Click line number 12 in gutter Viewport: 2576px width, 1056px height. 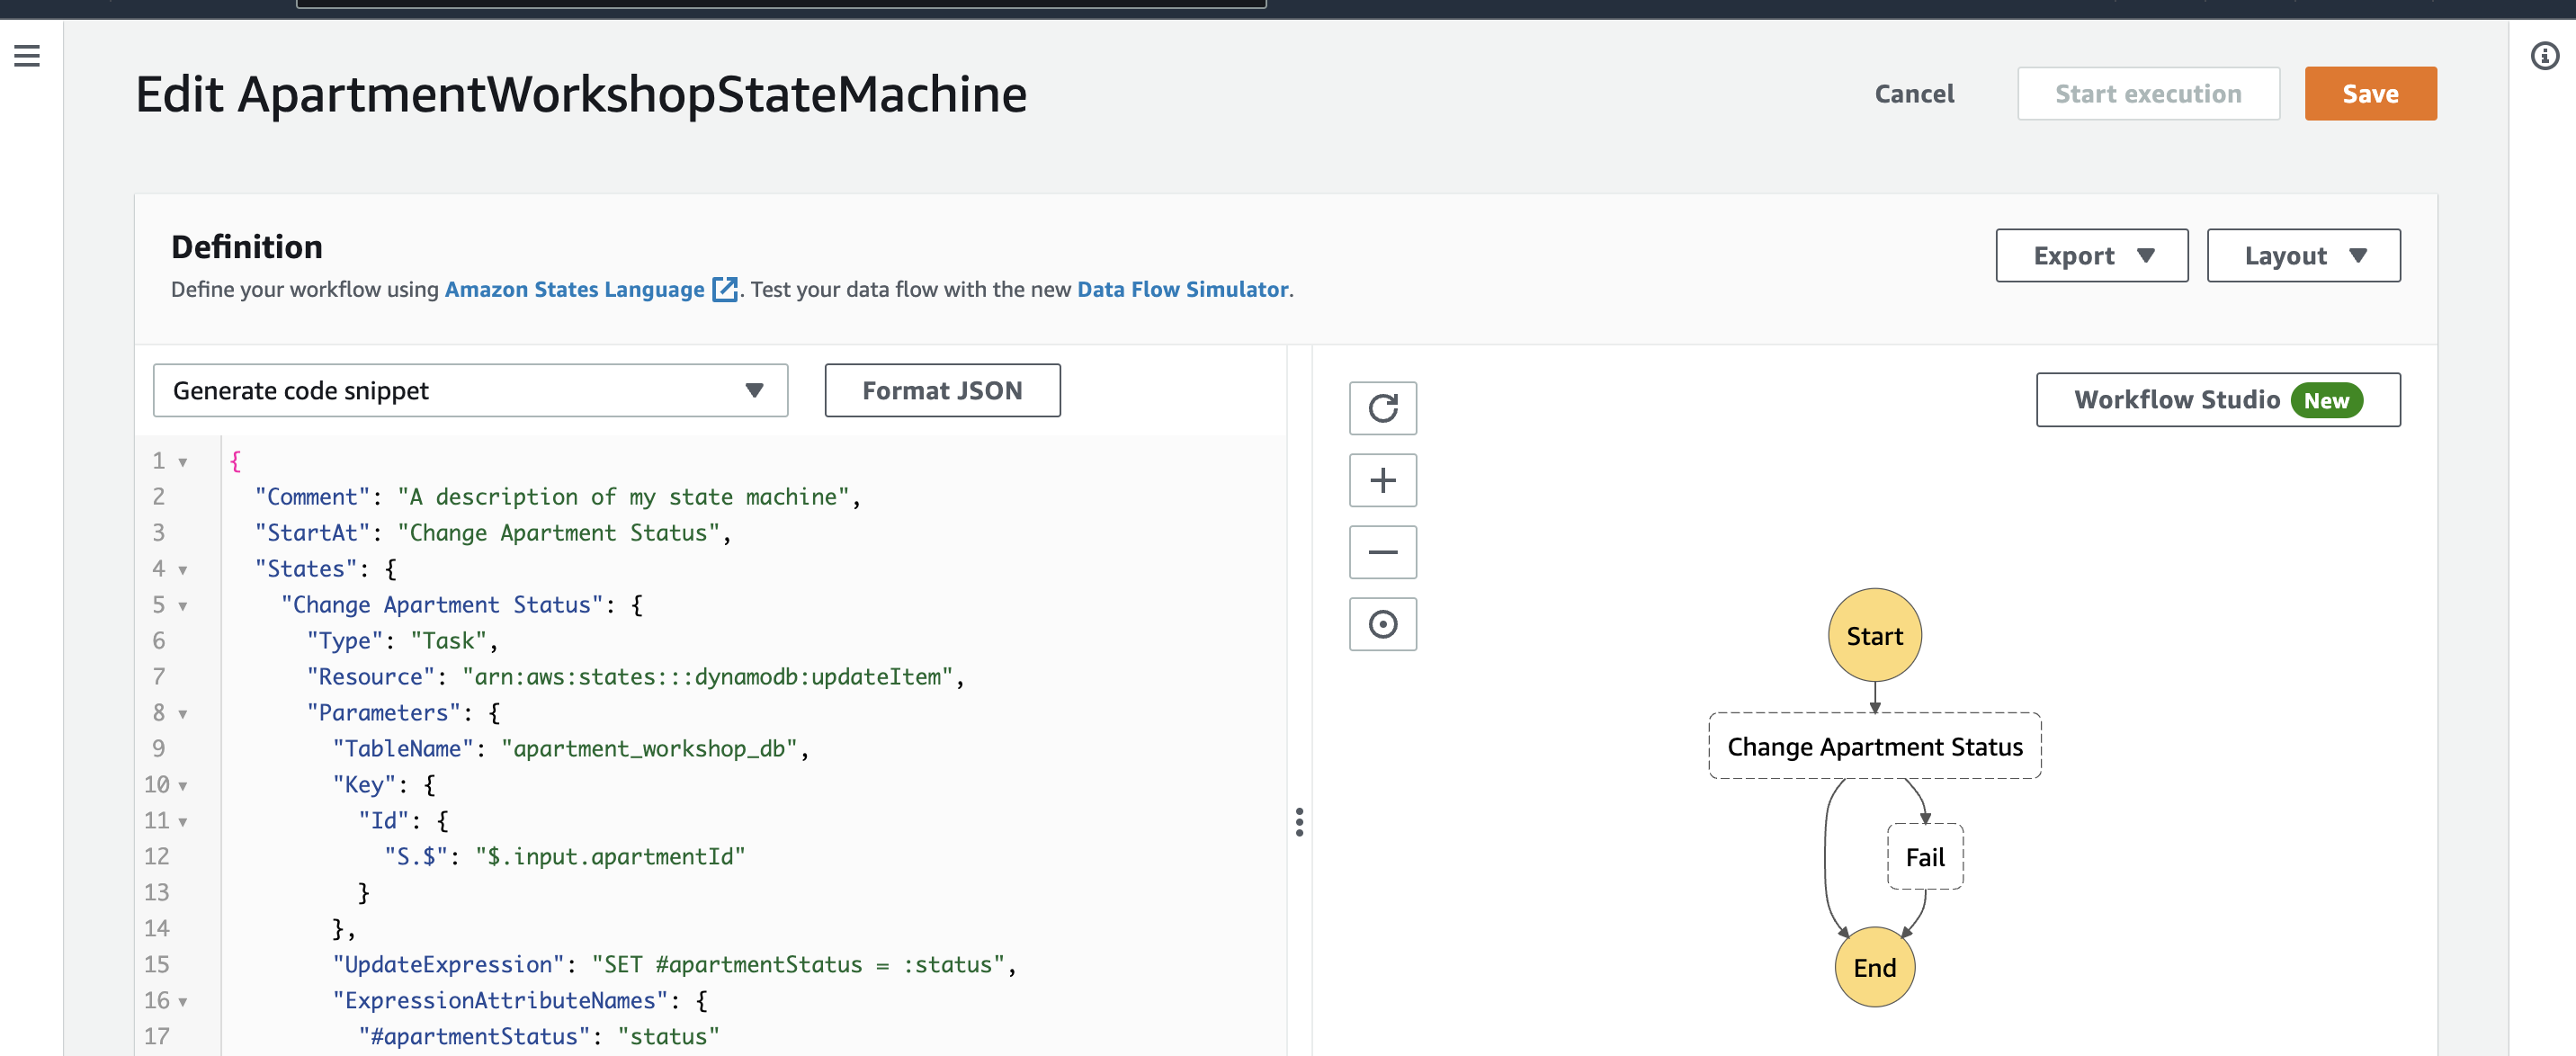157,857
